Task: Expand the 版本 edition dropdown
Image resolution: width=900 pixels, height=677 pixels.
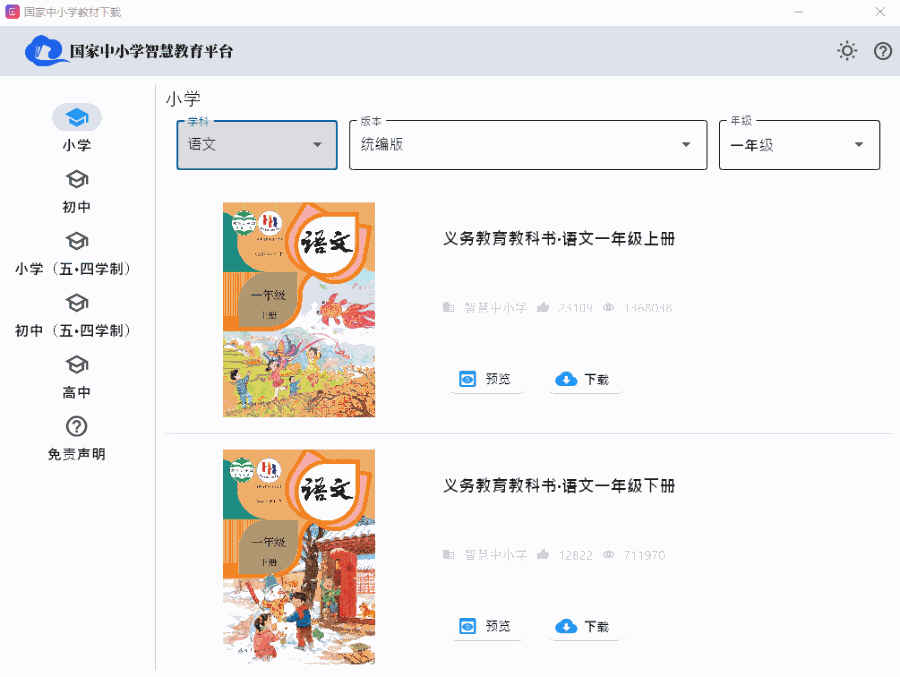Action: coord(527,144)
